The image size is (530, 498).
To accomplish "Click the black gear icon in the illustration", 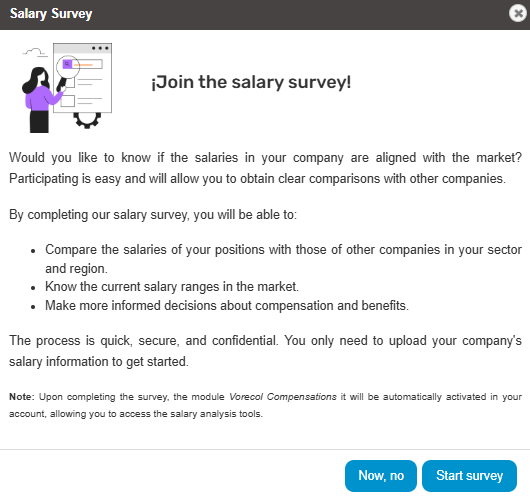I will click(87, 120).
